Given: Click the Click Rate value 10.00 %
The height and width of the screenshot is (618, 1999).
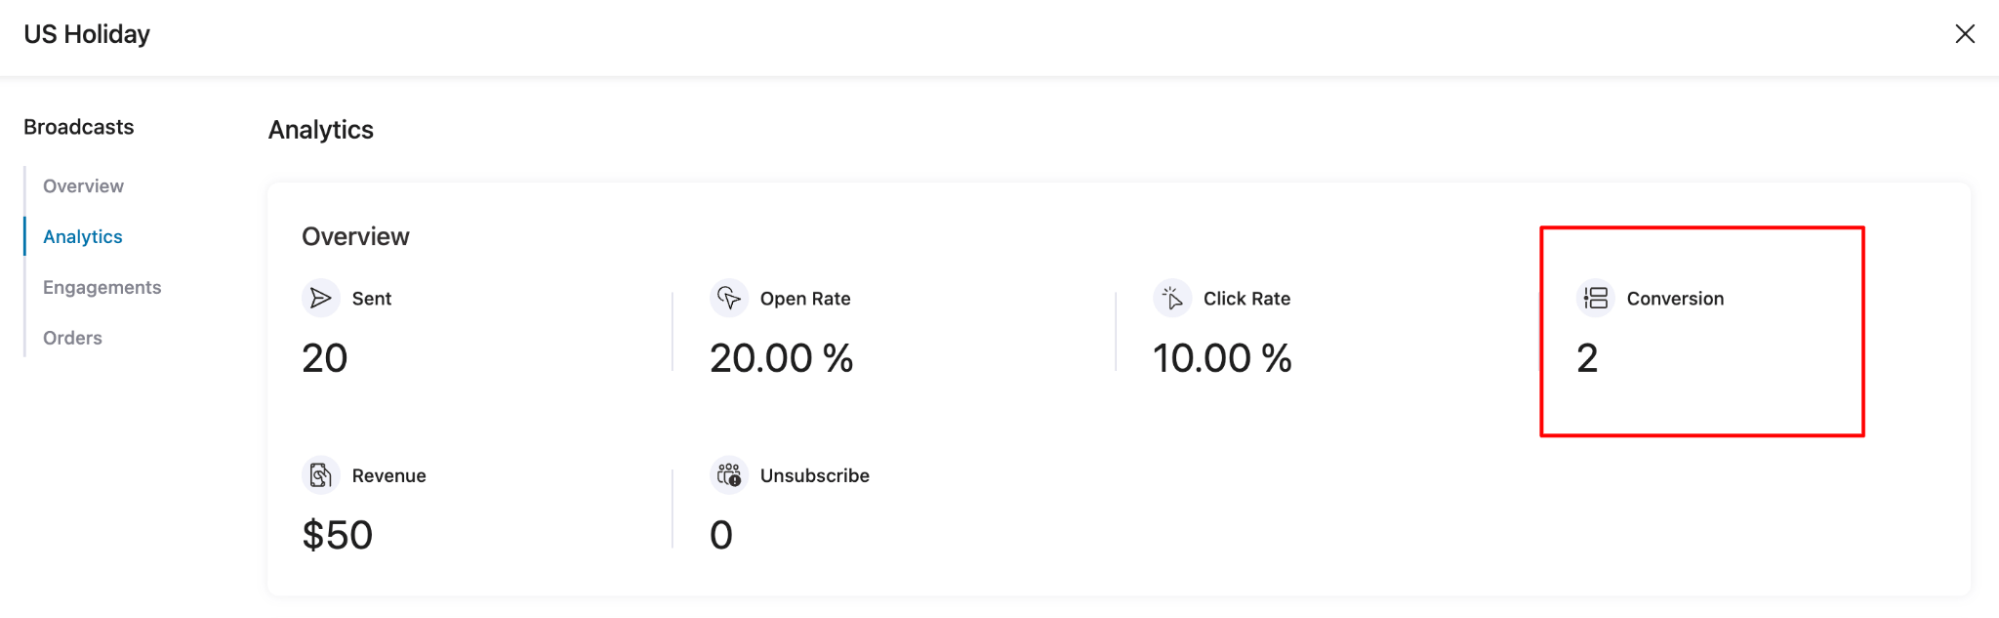Looking at the screenshot, I should 1220,357.
